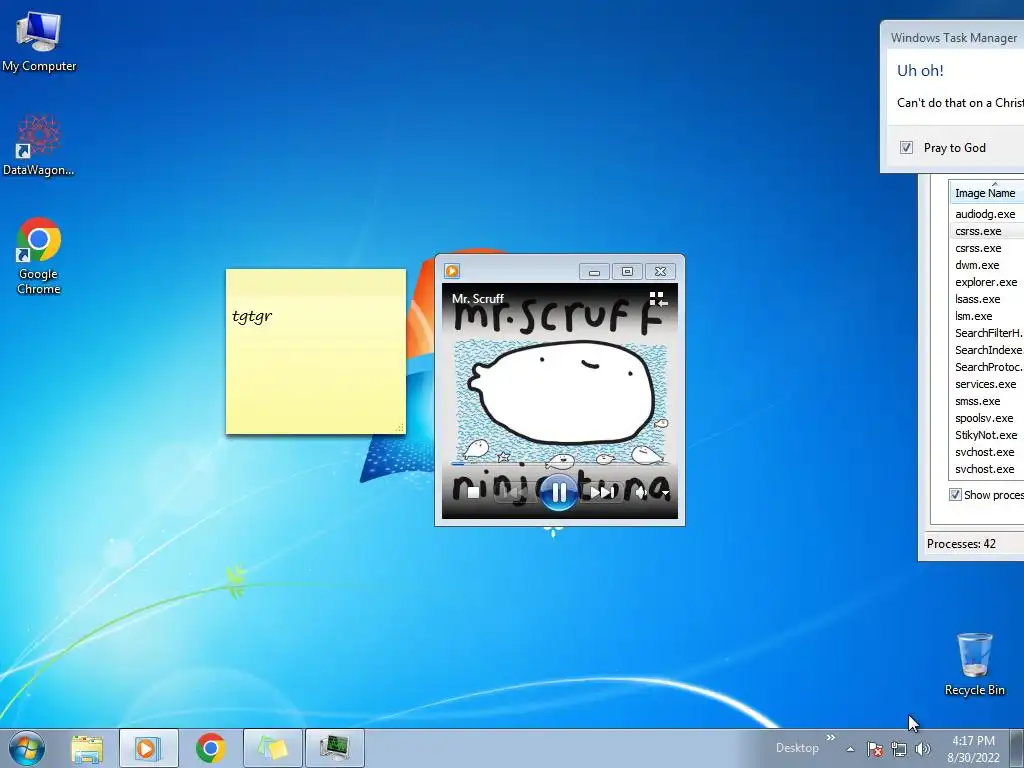The width and height of the screenshot is (1024, 768).
Task: Open the volume dropdown arrow in Media Player
Action: (665, 494)
